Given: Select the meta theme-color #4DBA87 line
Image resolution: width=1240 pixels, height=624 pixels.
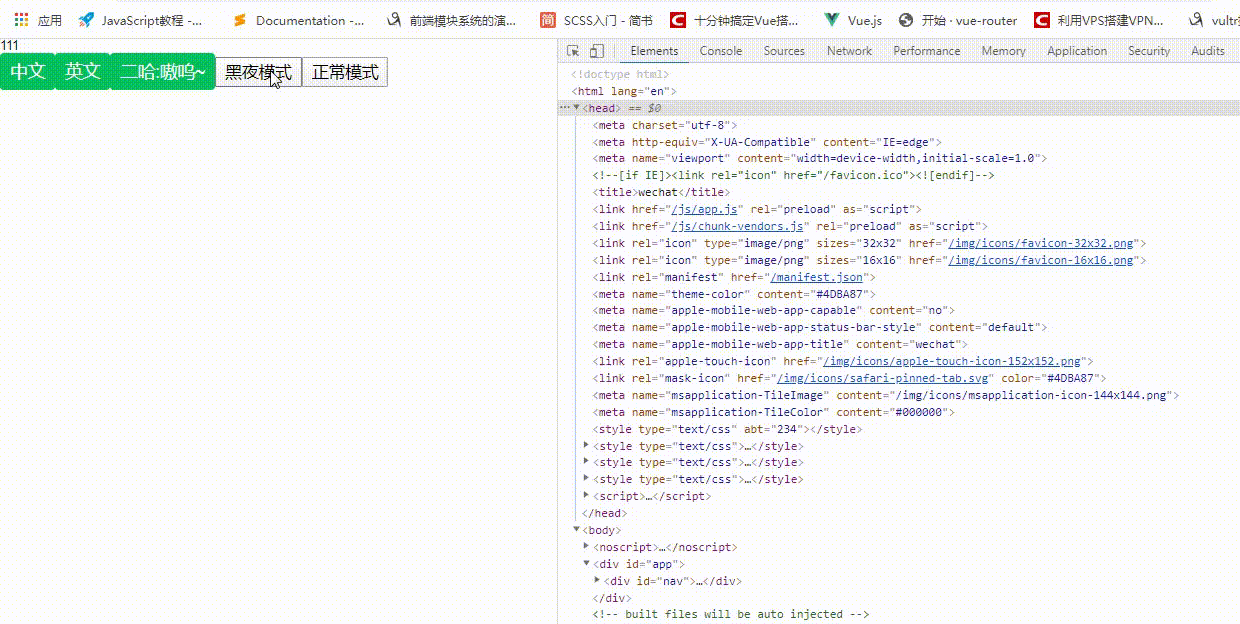Looking at the screenshot, I should click(x=734, y=294).
